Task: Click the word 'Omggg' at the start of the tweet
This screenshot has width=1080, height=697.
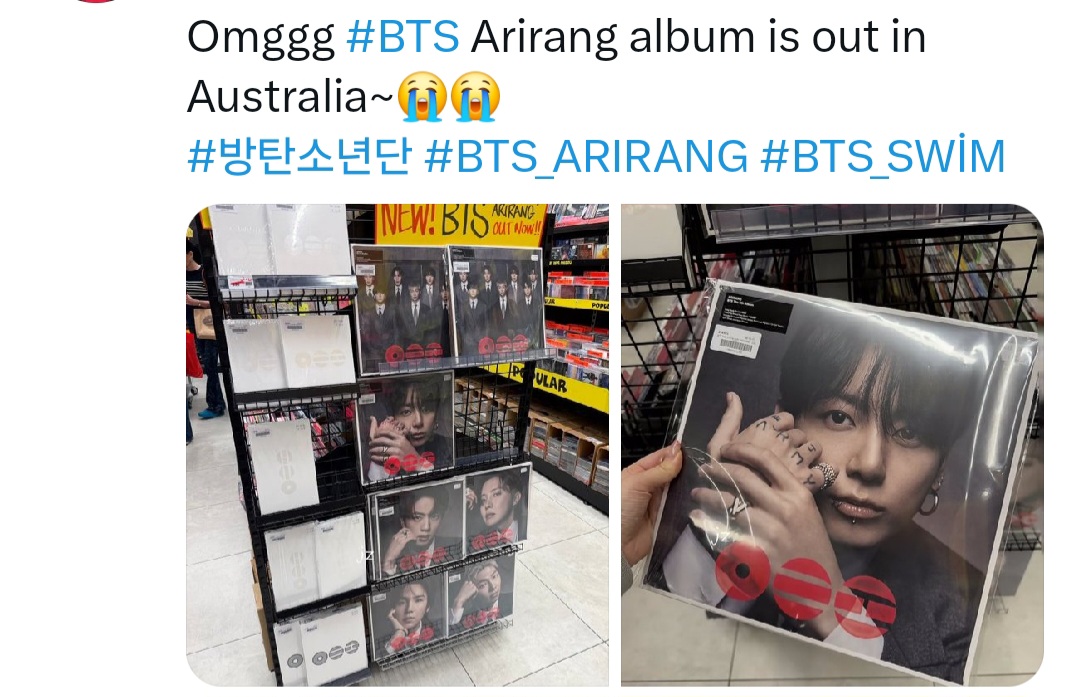Action: coord(260,37)
